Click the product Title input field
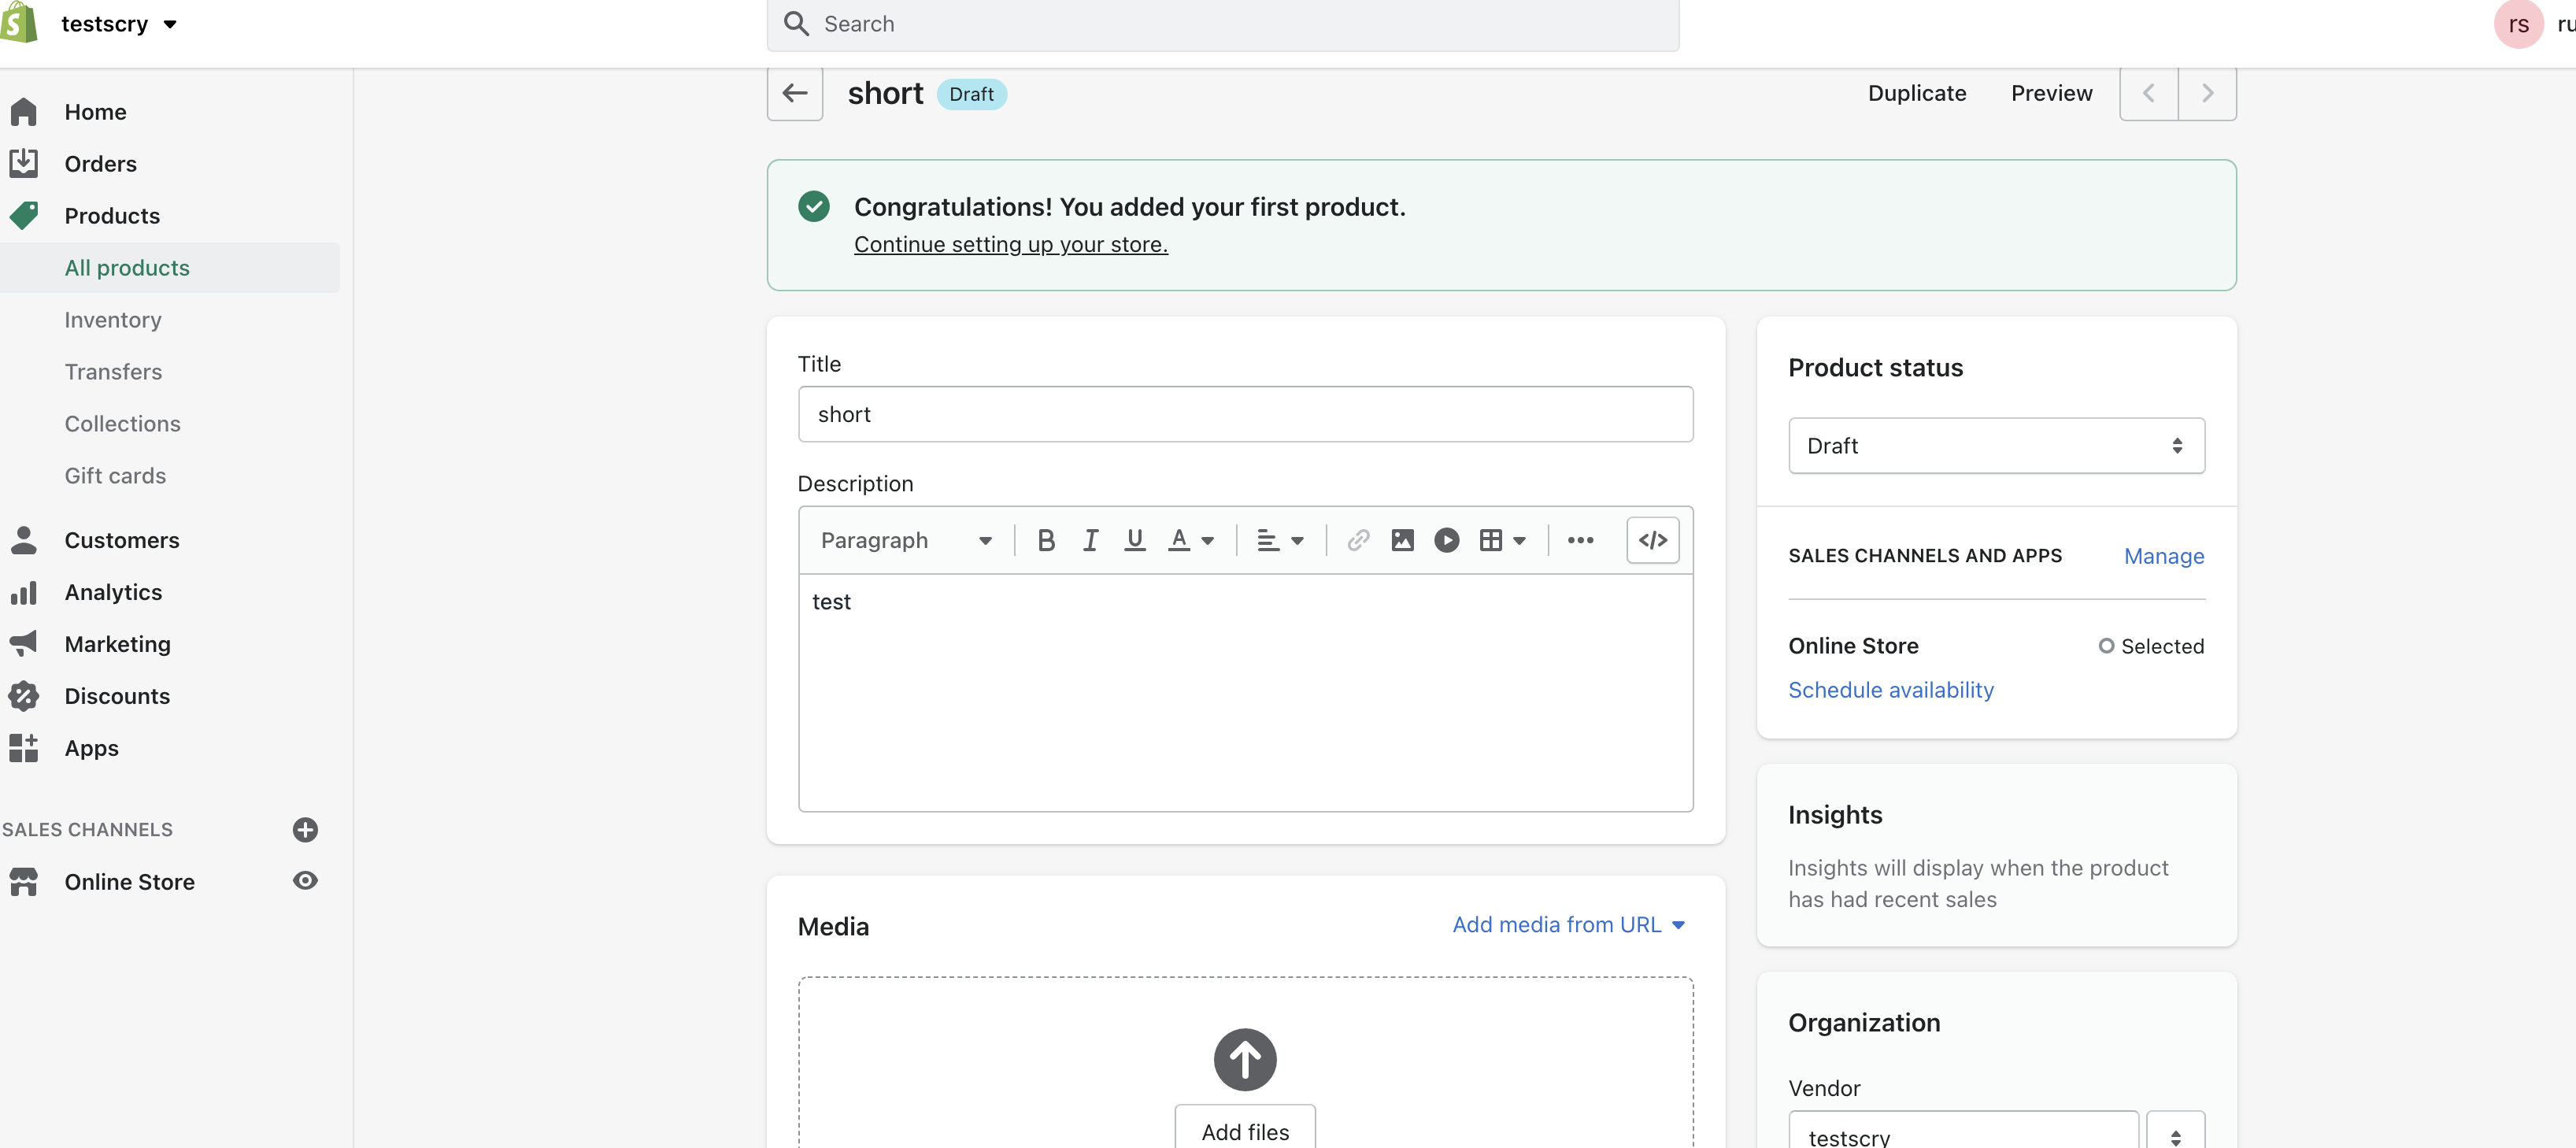 click(x=1244, y=414)
